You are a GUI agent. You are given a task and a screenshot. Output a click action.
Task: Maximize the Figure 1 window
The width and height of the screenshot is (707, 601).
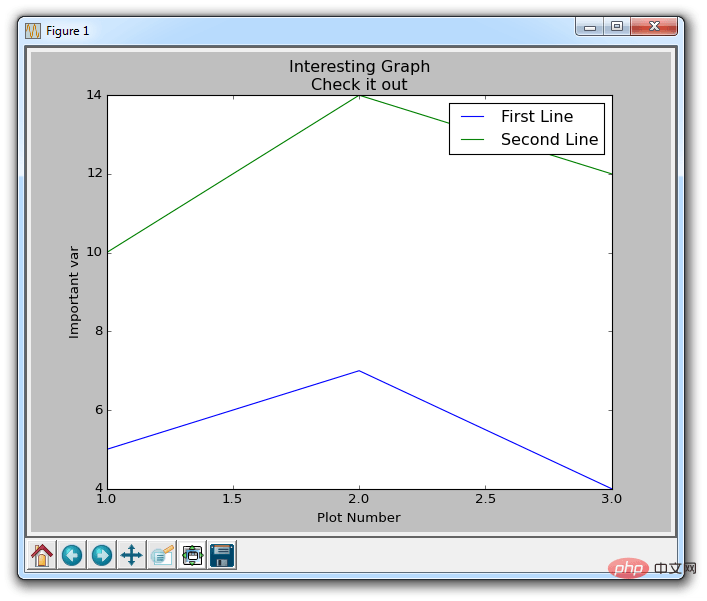pyautogui.click(x=617, y=27)
